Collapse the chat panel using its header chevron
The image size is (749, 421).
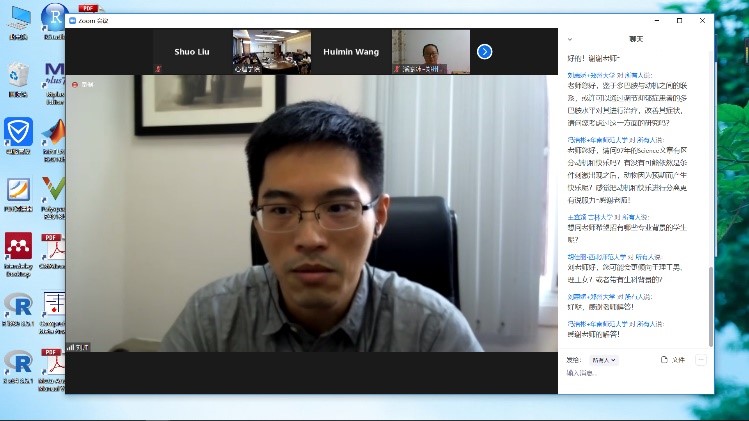pyautogui.click(x=570, y=39)
